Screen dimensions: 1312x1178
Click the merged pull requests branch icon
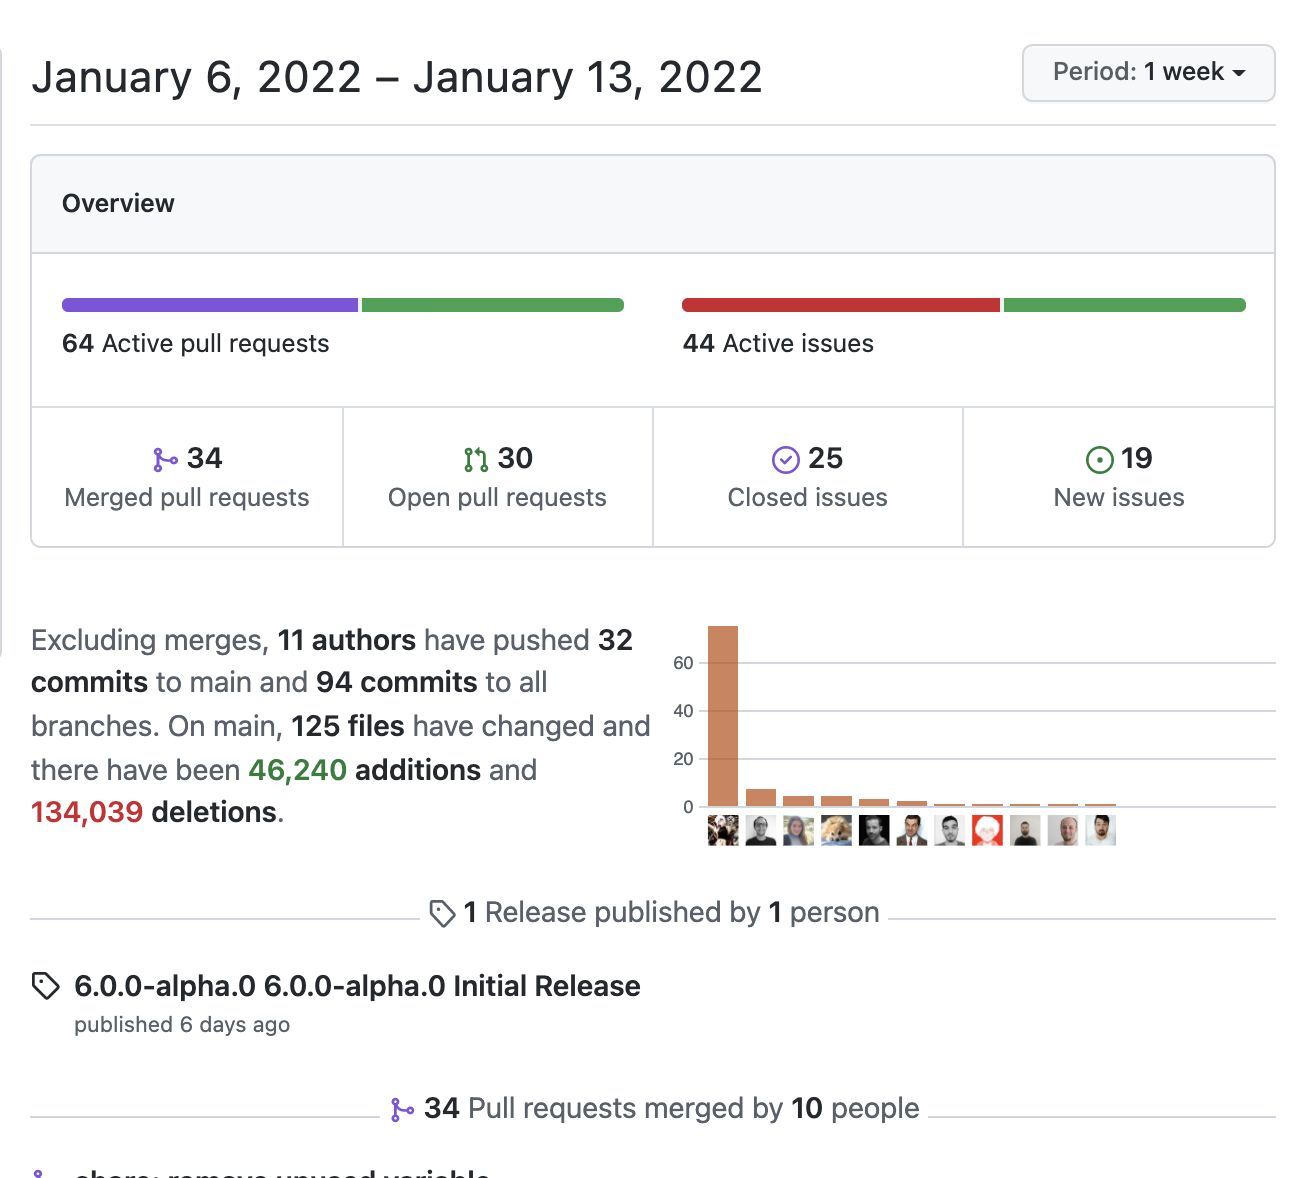(164, 459)
